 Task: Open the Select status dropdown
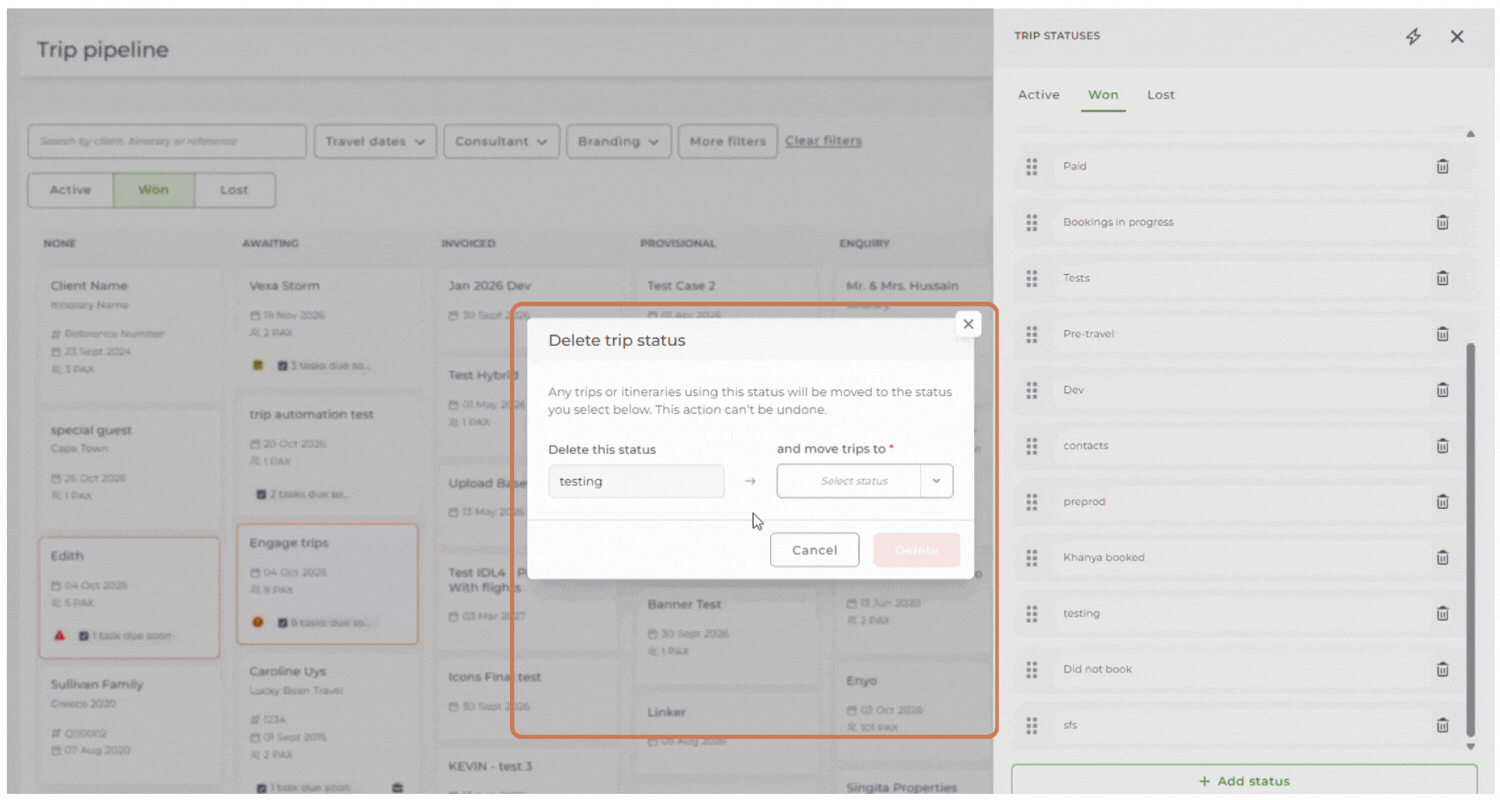pyautogui.click(x=865, y=481)
